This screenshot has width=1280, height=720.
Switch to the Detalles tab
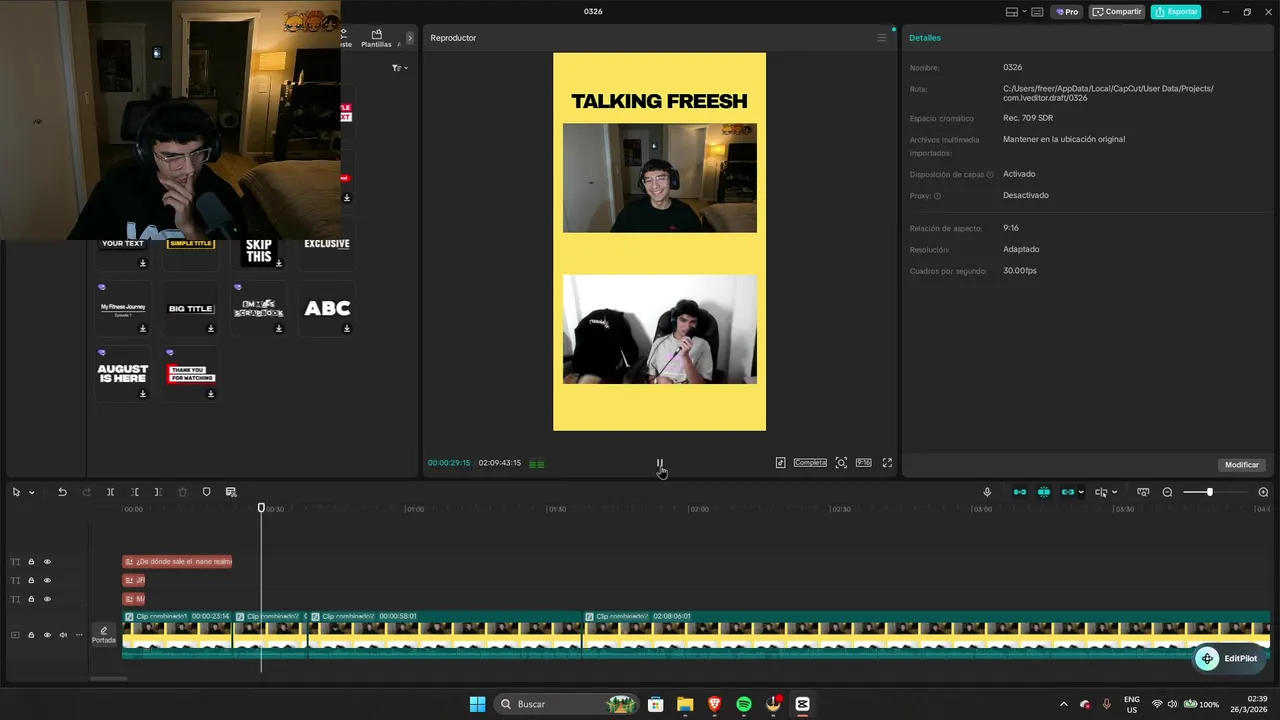tap(925, 38)
